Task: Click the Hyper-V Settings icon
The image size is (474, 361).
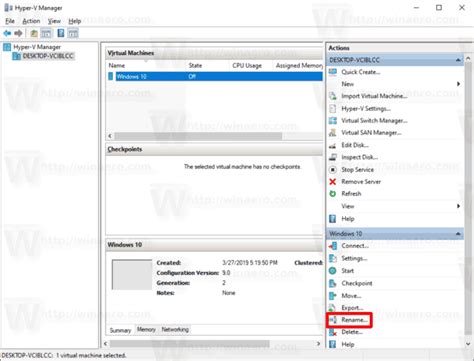Action: (x=333, y=109)
